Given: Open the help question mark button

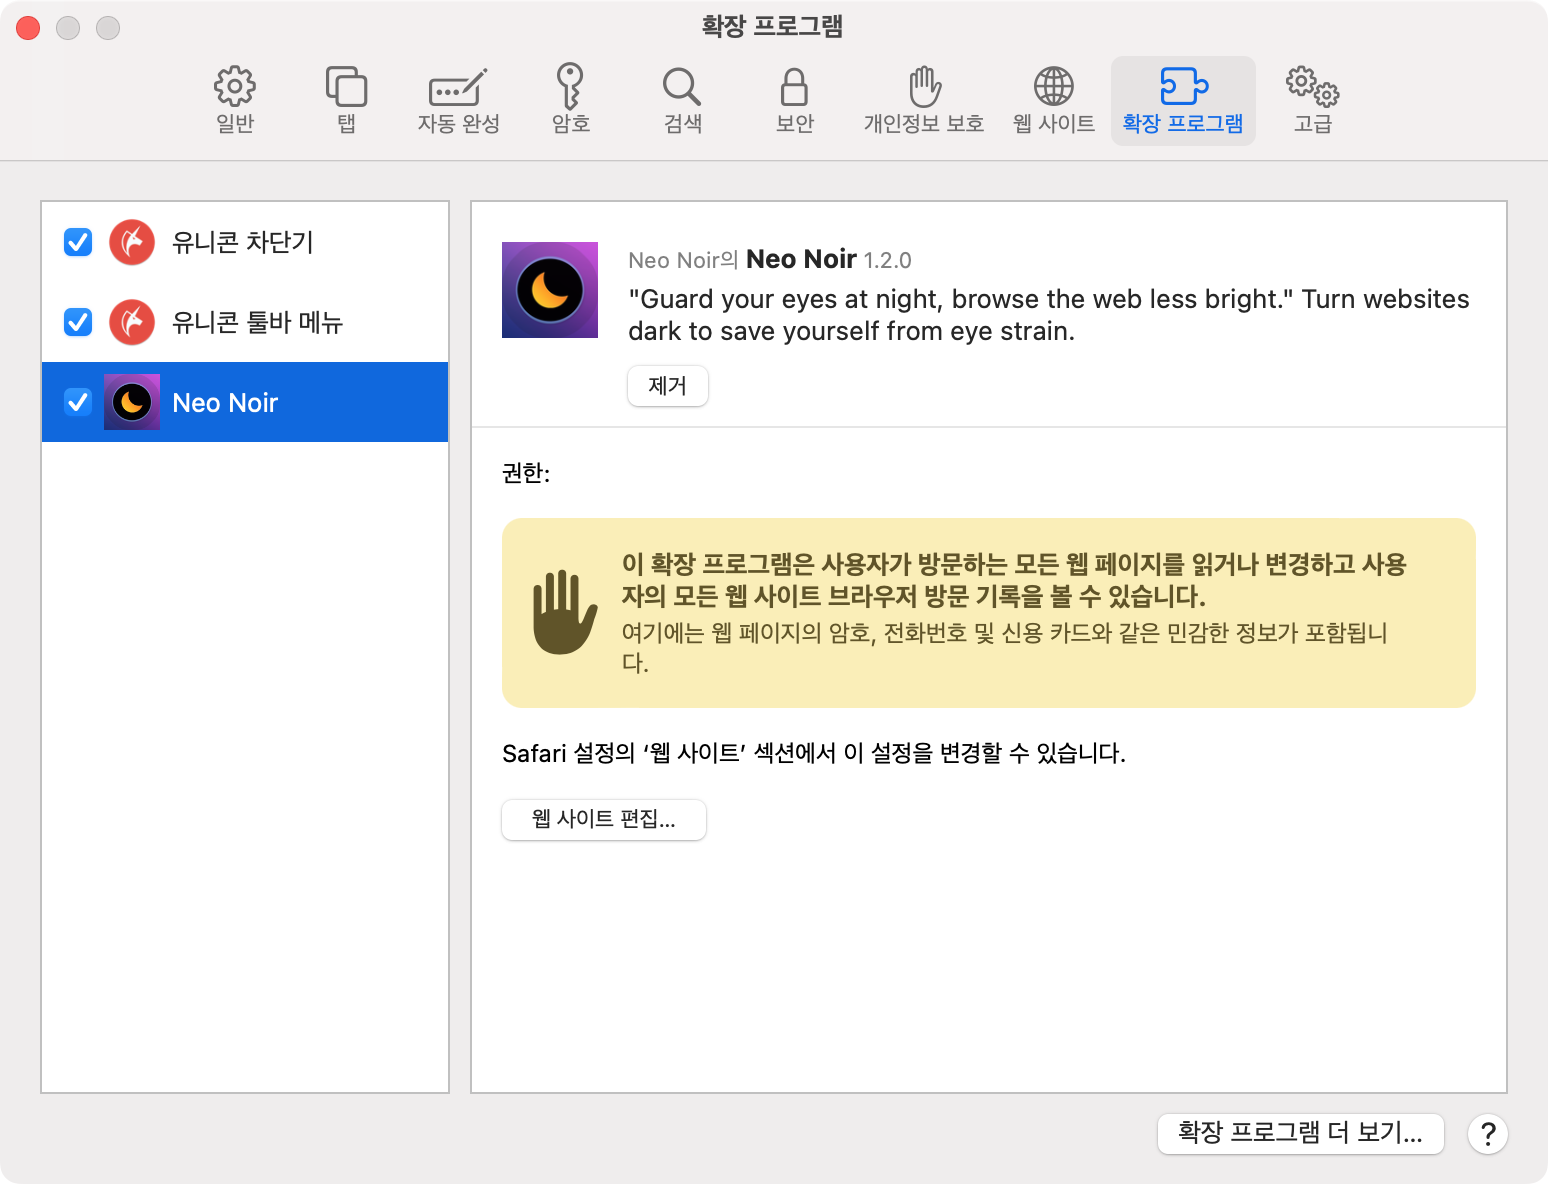Looking at the screenshot, I should click(1488, 1134).
